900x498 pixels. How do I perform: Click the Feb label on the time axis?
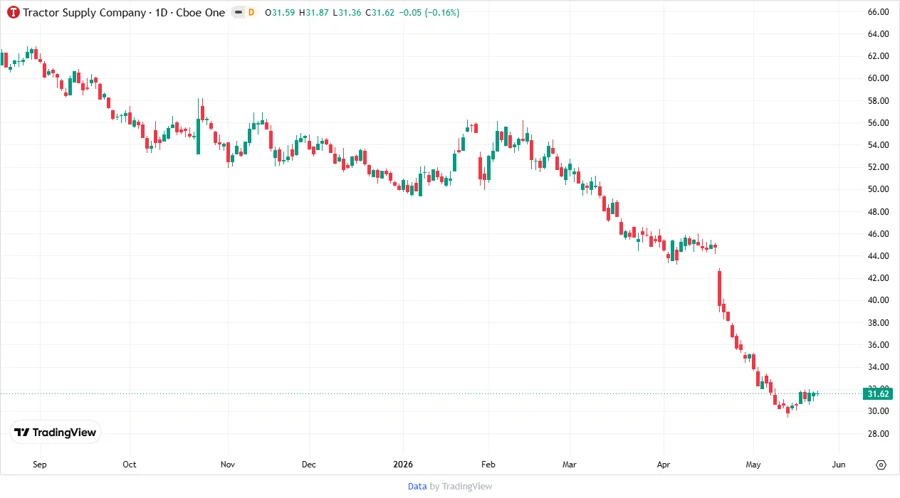(488, 464)
